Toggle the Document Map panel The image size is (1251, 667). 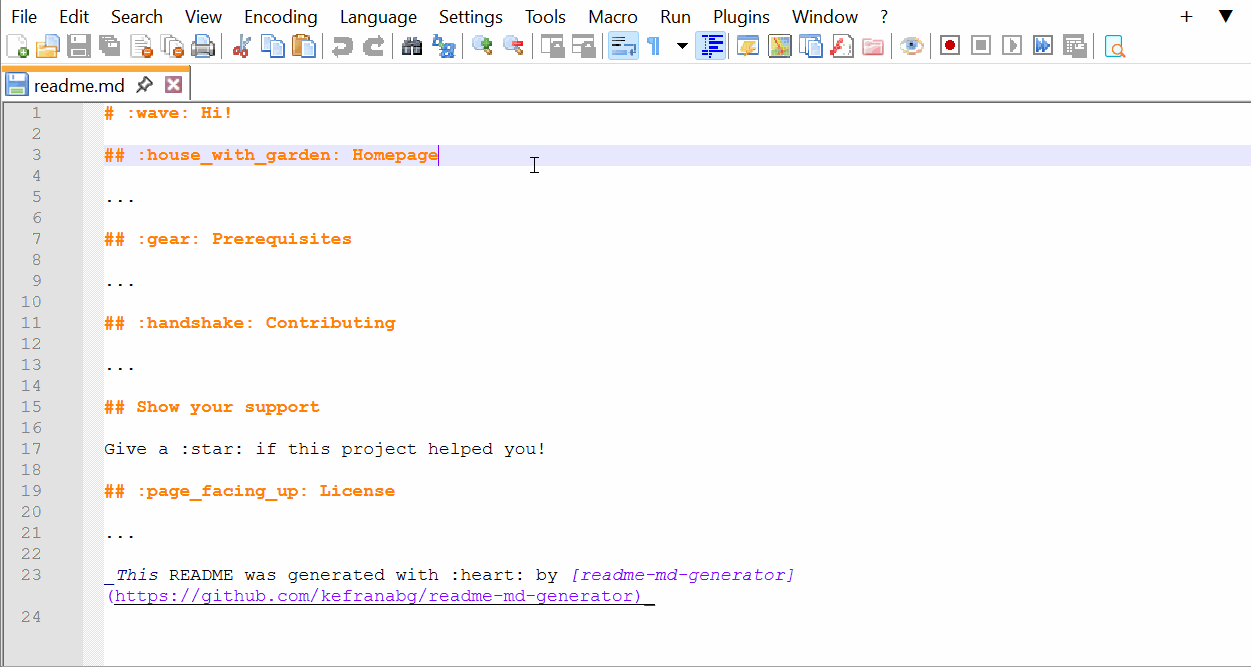[x=779, y=45]
